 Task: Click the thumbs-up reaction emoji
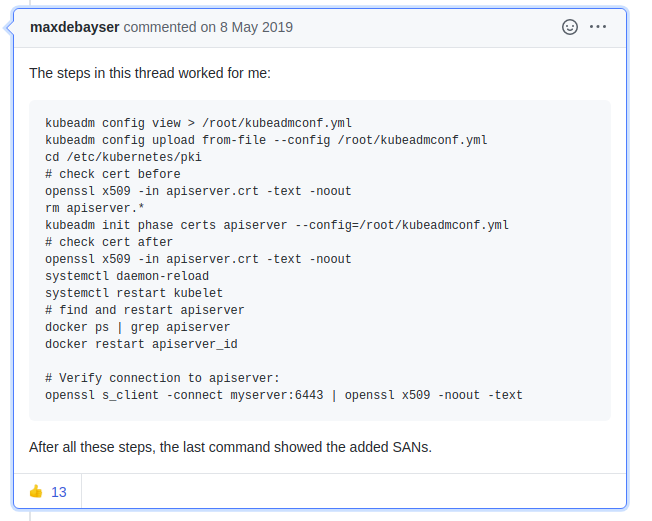click(x=36, y=491)
